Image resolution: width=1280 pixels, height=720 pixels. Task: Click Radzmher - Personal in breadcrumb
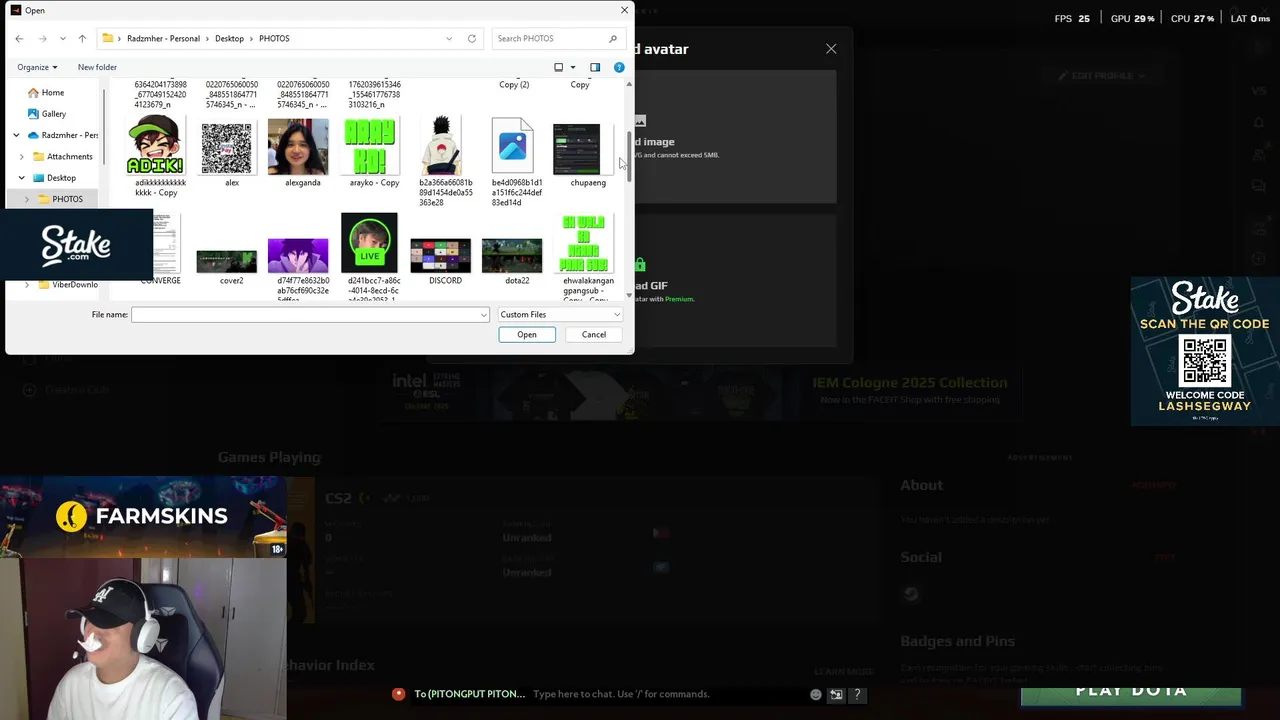point(163,38)
